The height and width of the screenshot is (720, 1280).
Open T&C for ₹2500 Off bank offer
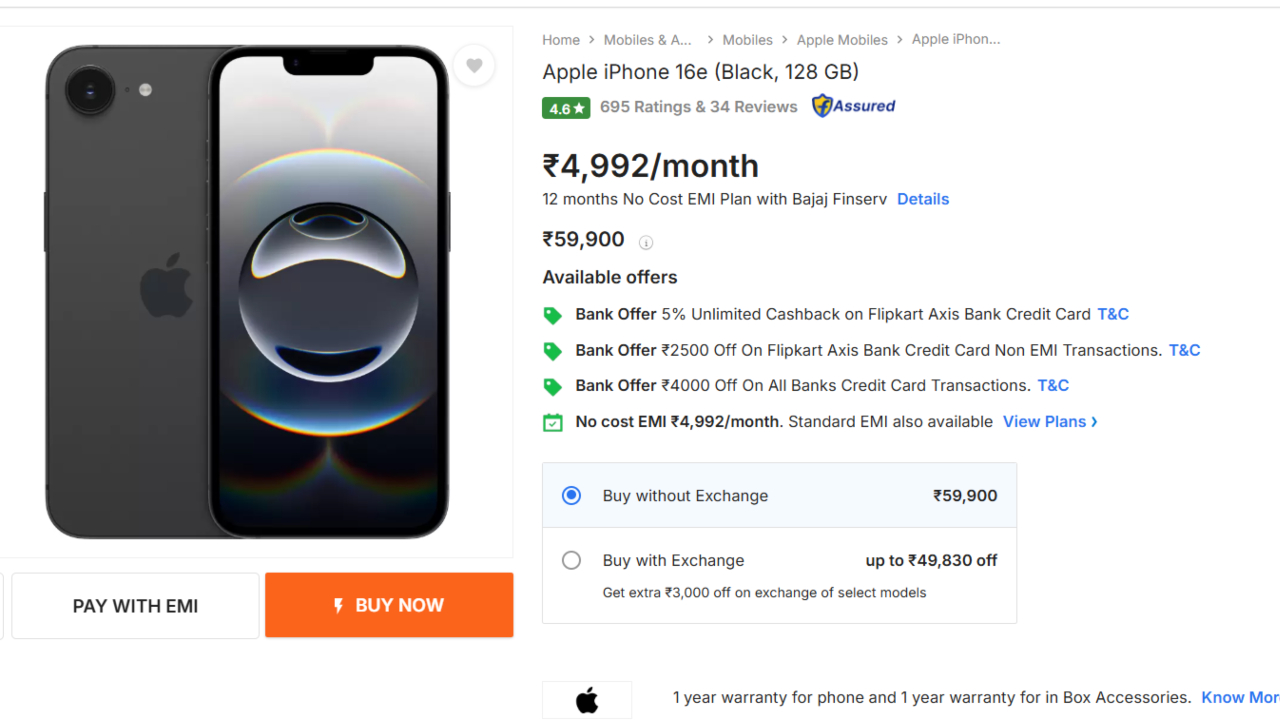pos(1184,350)
